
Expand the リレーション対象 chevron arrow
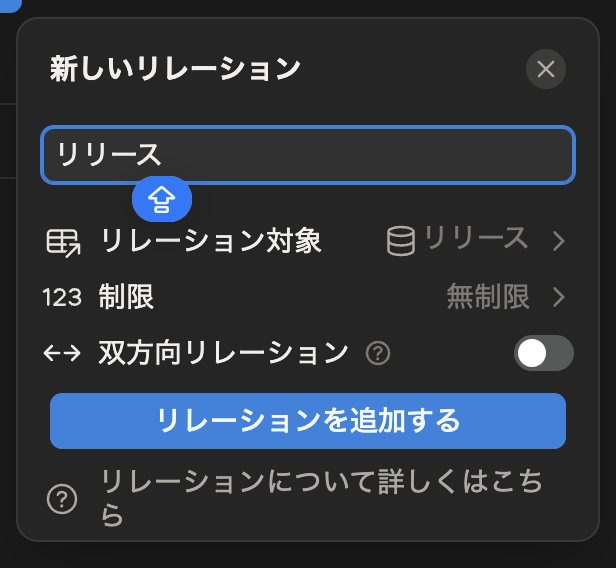[558, 241]
